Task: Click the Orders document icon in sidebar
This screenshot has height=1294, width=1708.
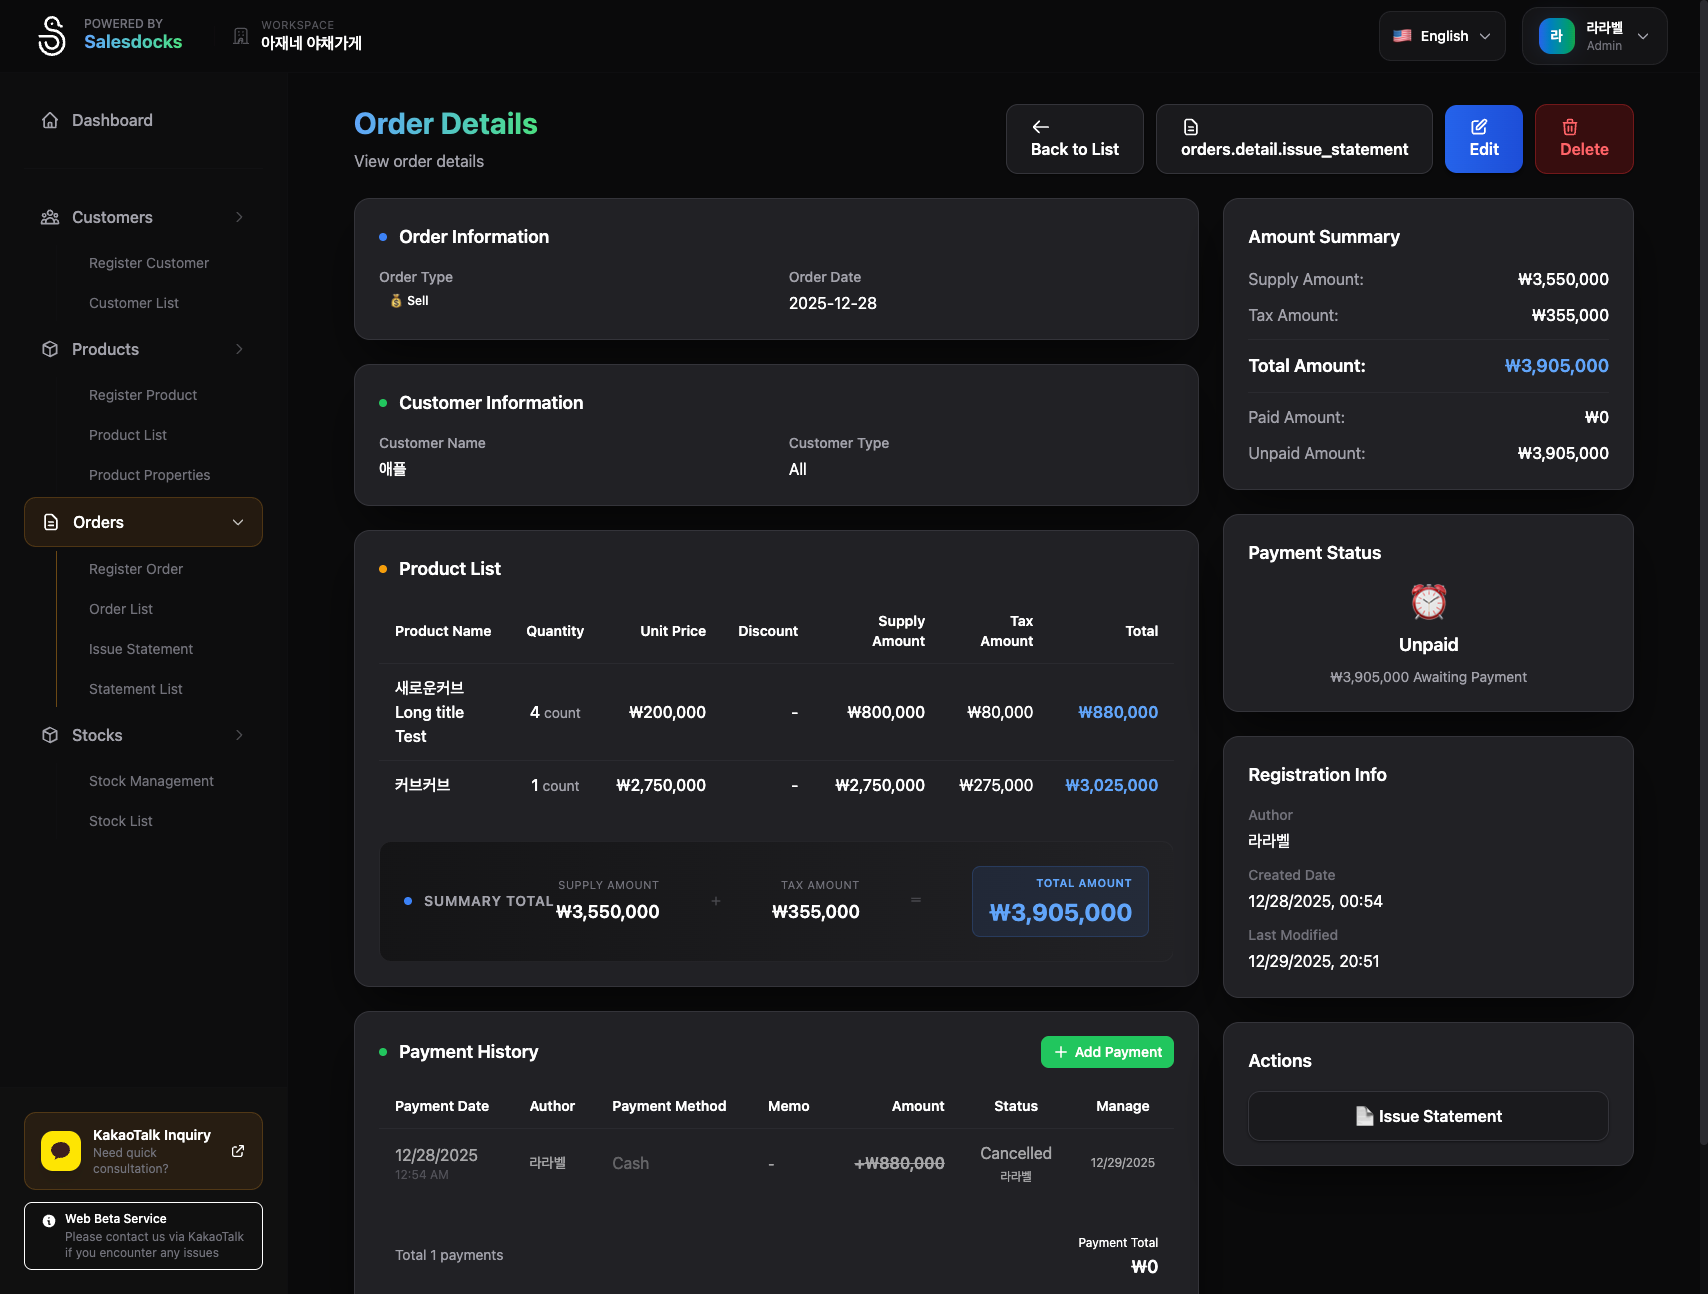Action: coord(50,521)
